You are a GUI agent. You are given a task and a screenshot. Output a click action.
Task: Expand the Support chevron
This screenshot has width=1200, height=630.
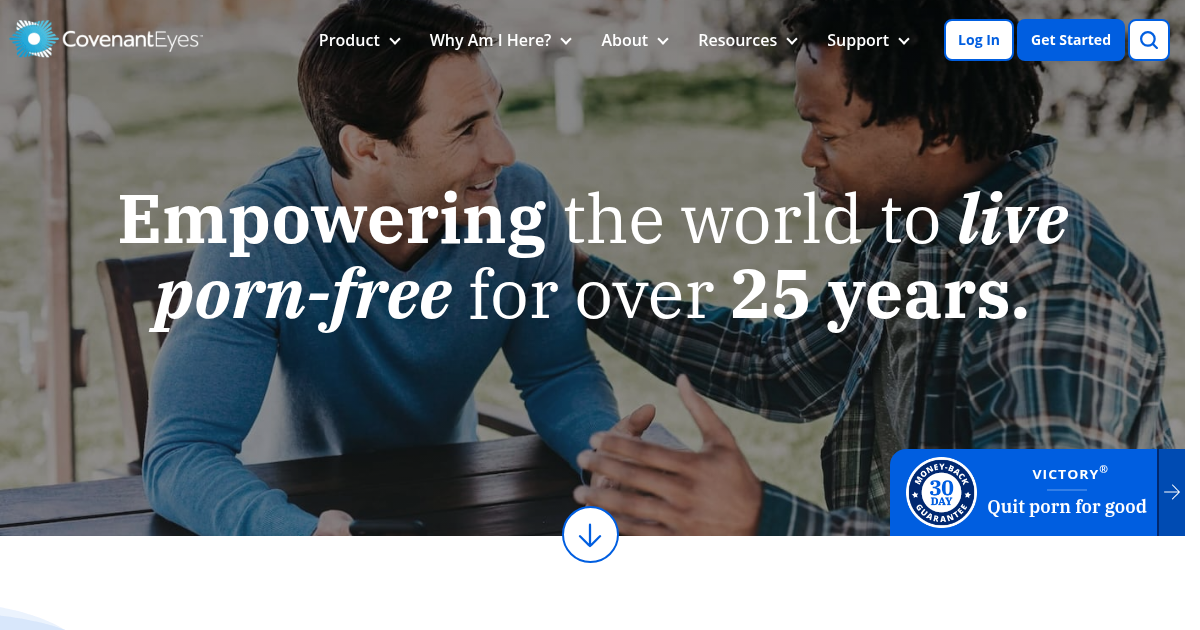[904, 41]
